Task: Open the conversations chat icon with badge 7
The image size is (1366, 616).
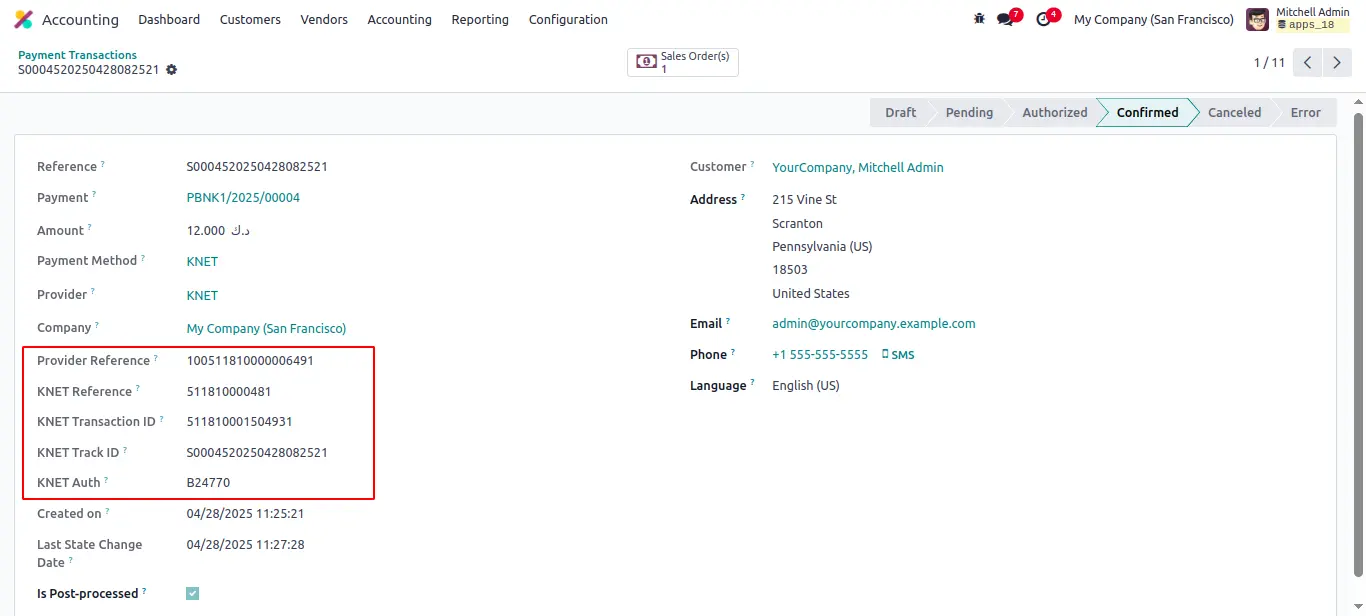Action: [1005, 19]
